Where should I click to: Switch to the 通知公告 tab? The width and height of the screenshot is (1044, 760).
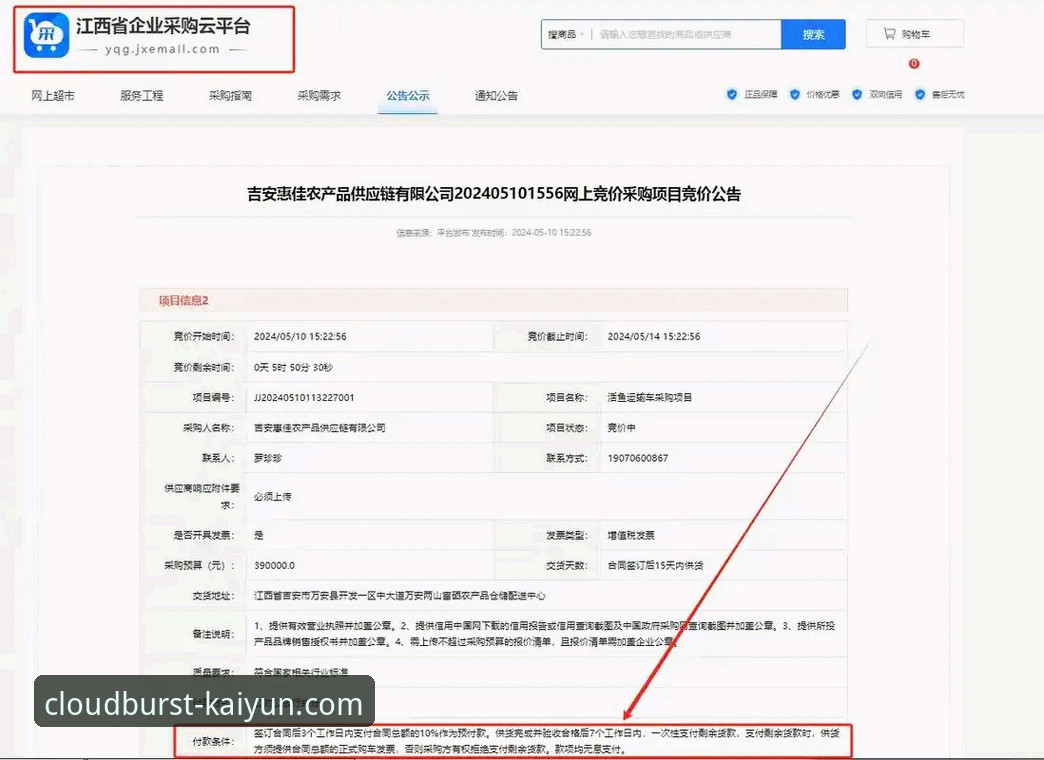click(495, 95)
